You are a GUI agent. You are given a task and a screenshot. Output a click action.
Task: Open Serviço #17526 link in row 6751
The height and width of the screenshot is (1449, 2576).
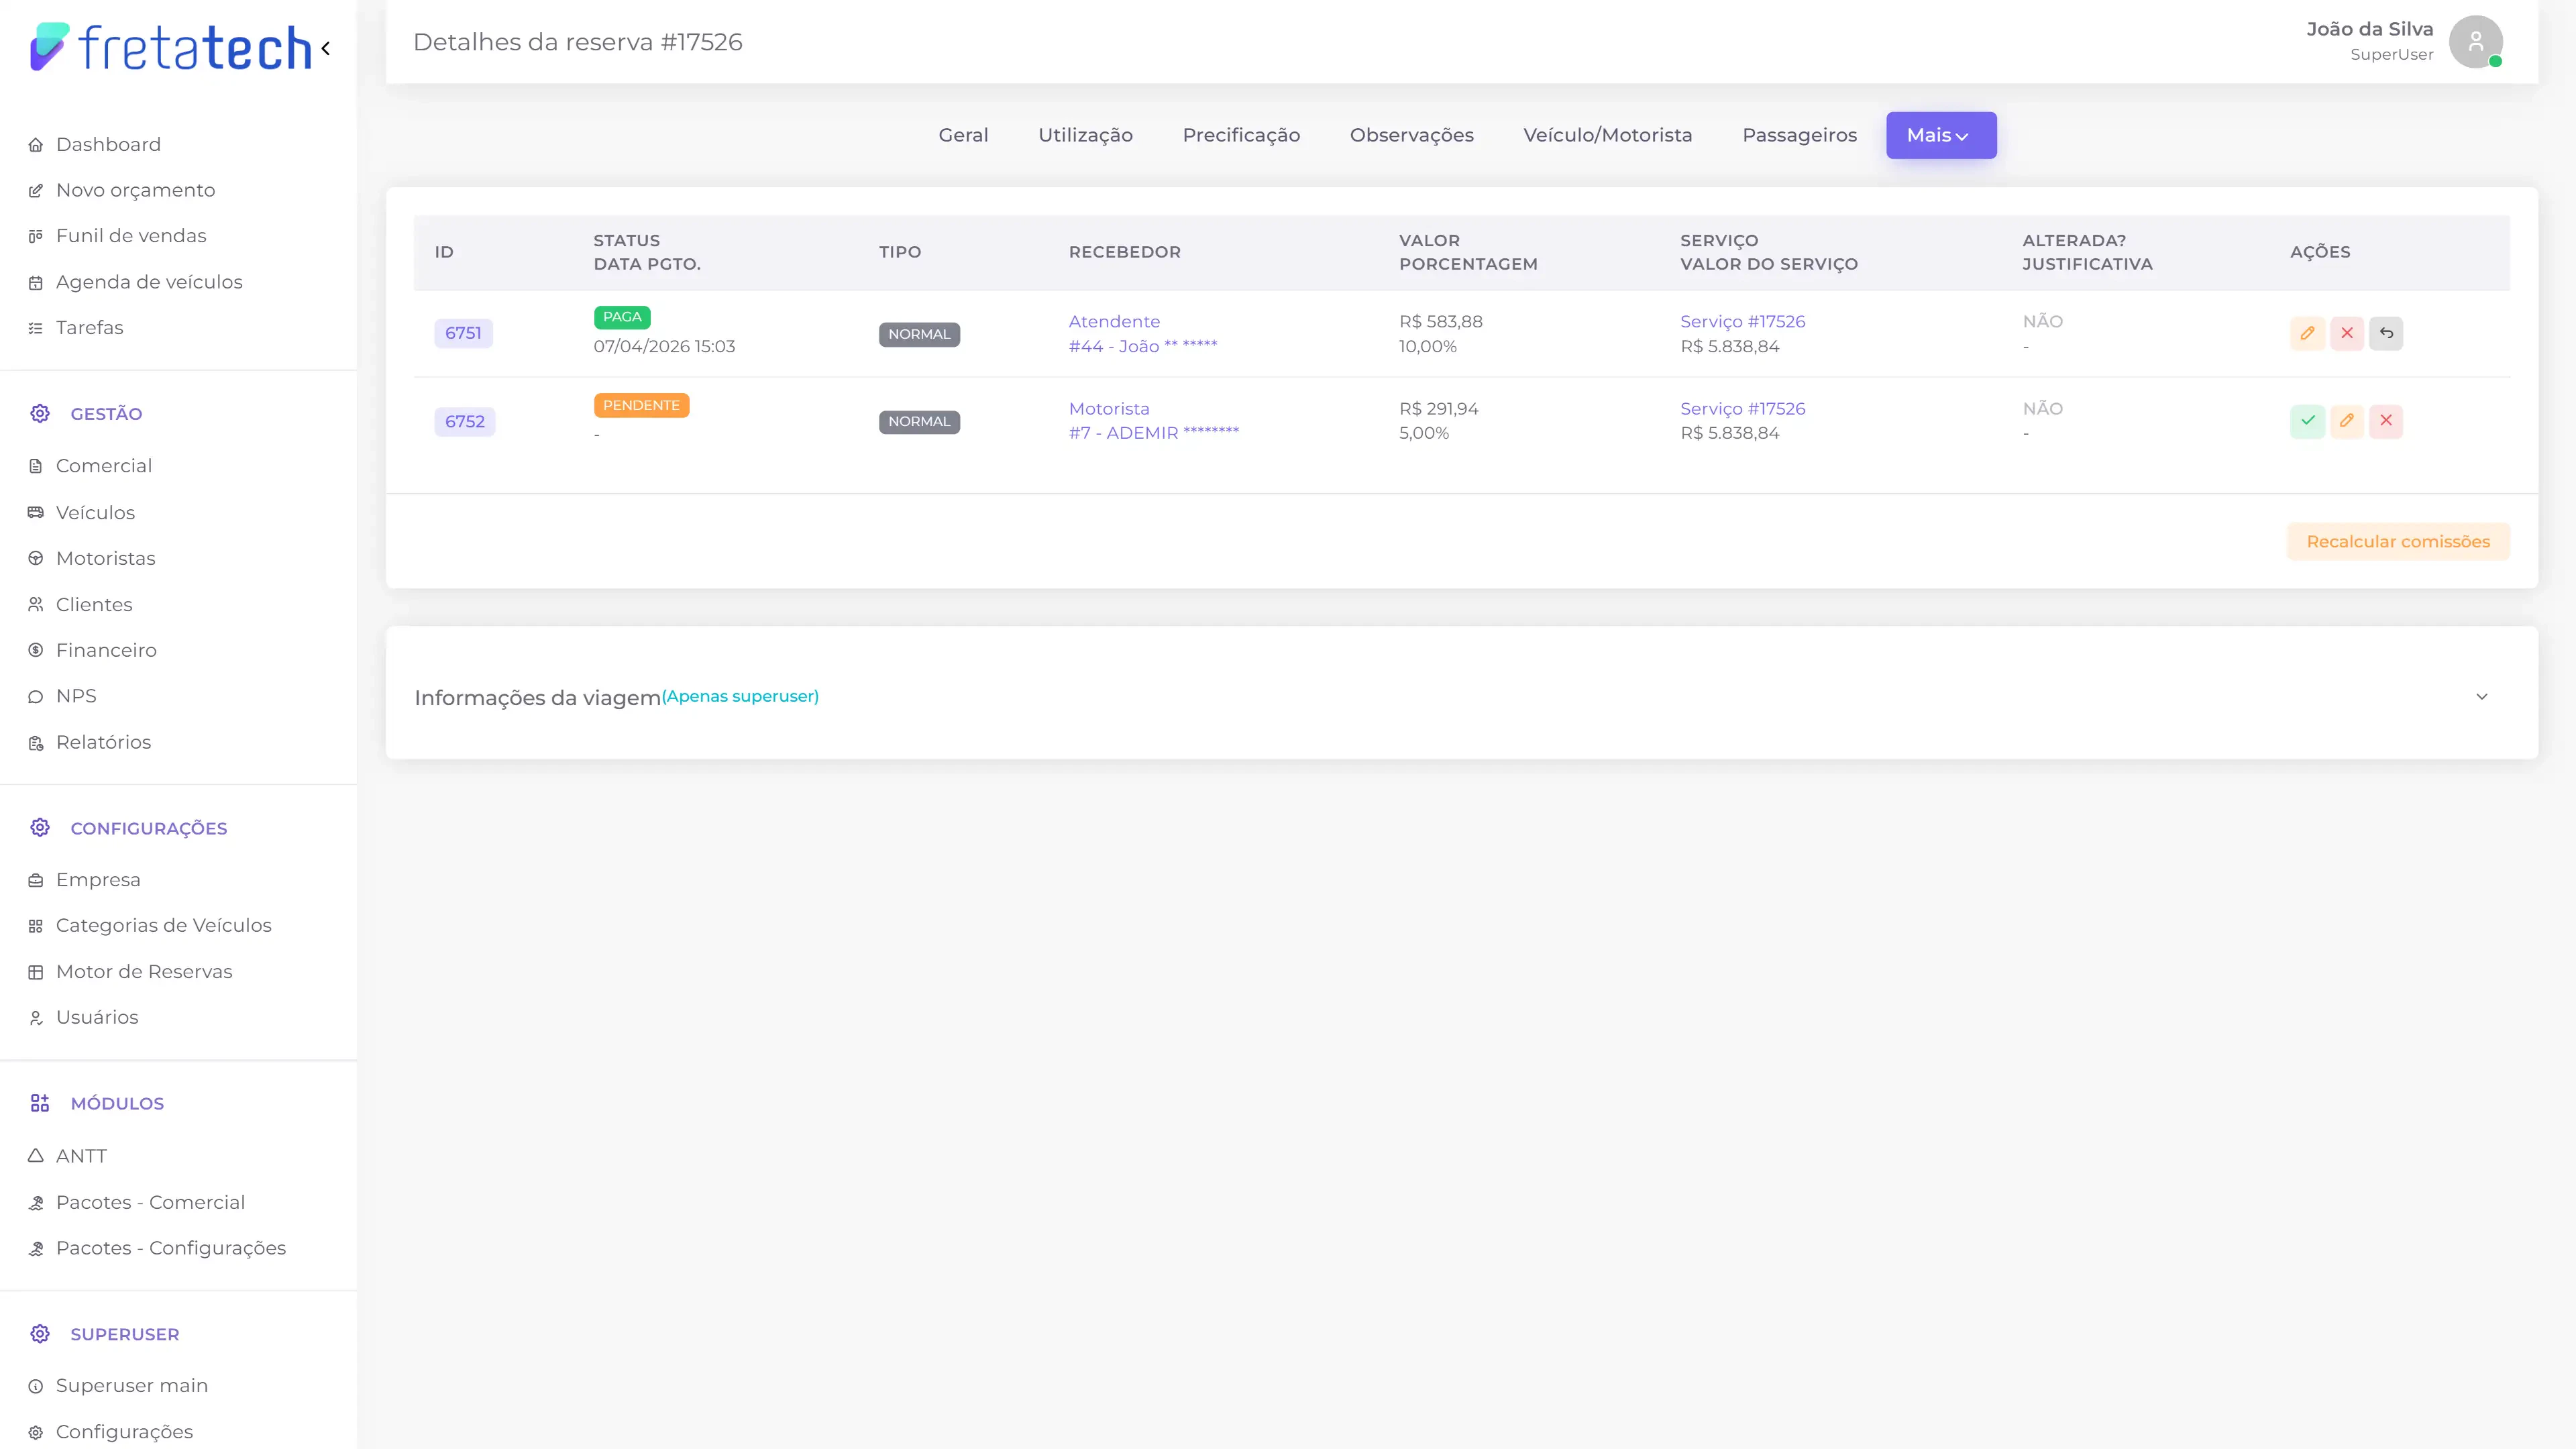[x=1743, y=321]
